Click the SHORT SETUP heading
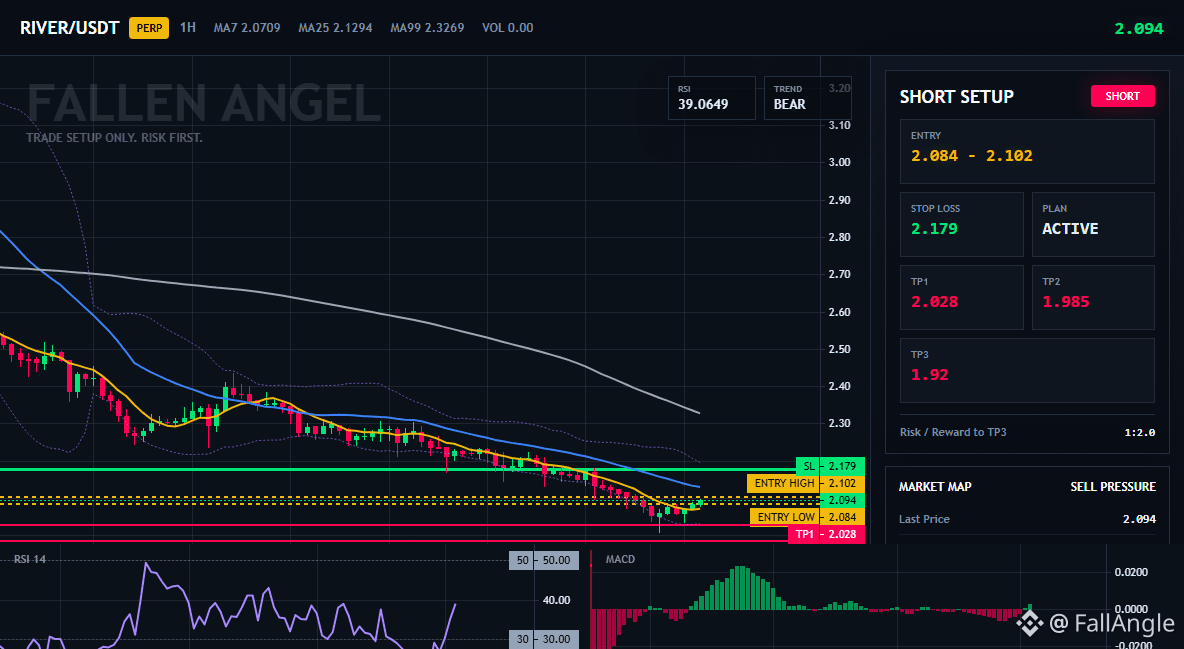 tap(956, 97)
